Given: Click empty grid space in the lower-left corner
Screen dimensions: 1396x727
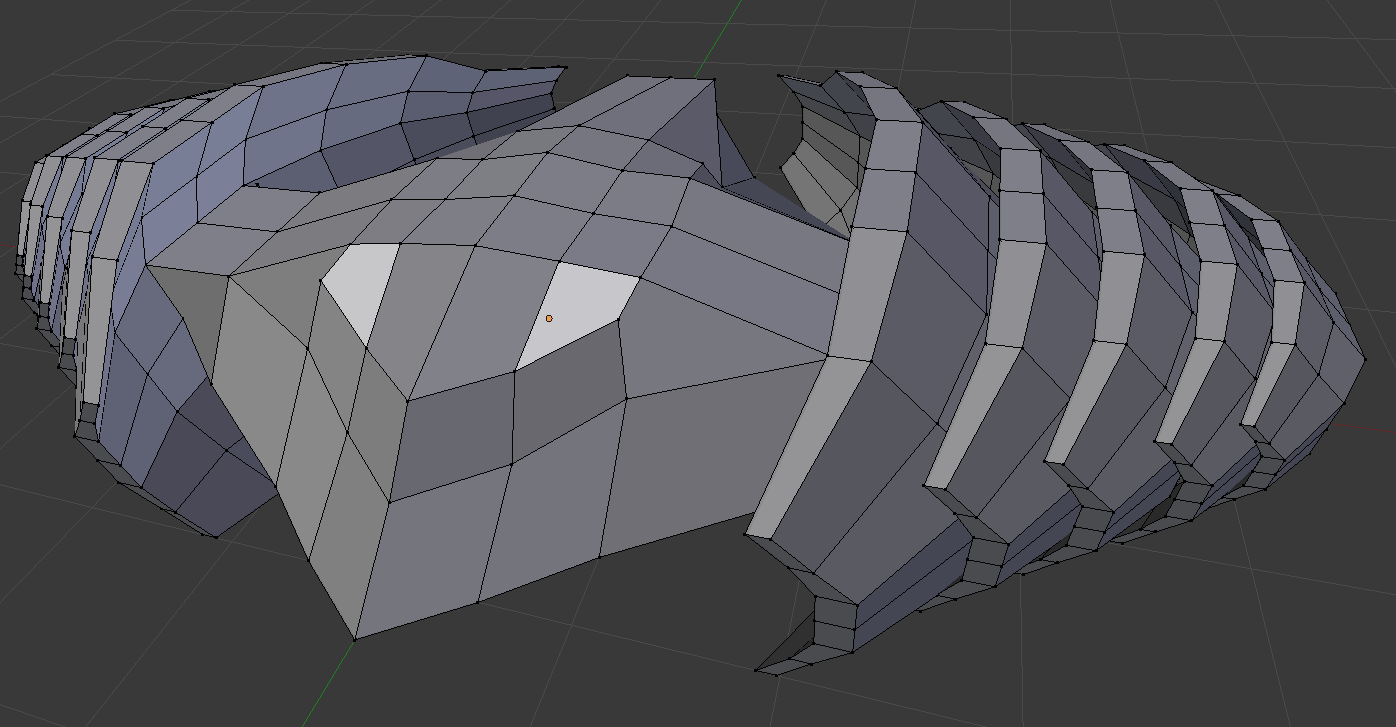Looking at the screenshot, I should pos(100,650).
